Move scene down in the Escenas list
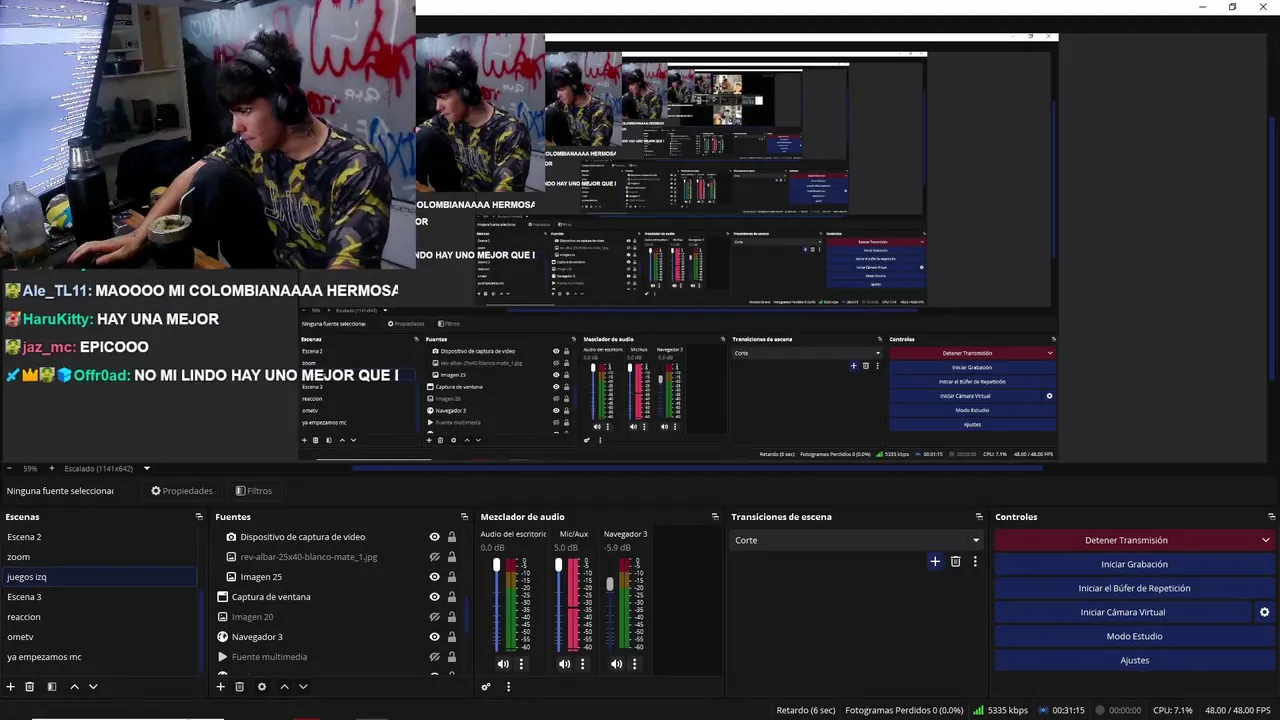This screenshot has height=720, width=1280. (x=93, y=687)
